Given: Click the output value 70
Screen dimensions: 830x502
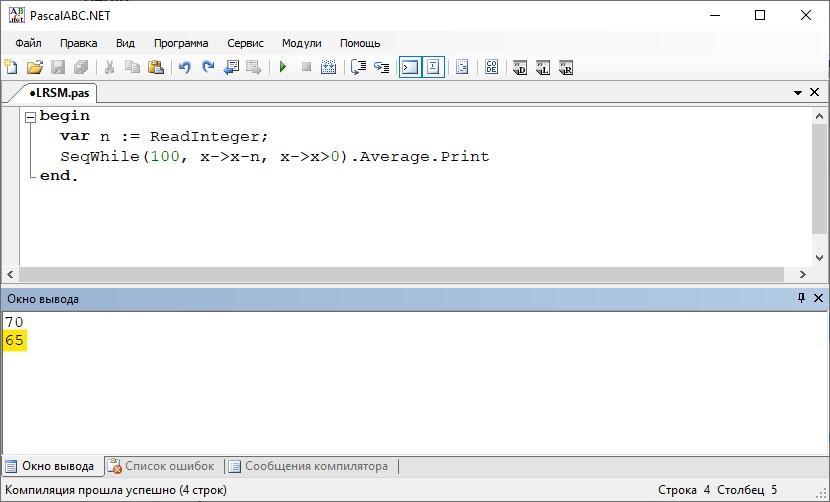Looking at the screenshot, I should (x=14, y=322).
